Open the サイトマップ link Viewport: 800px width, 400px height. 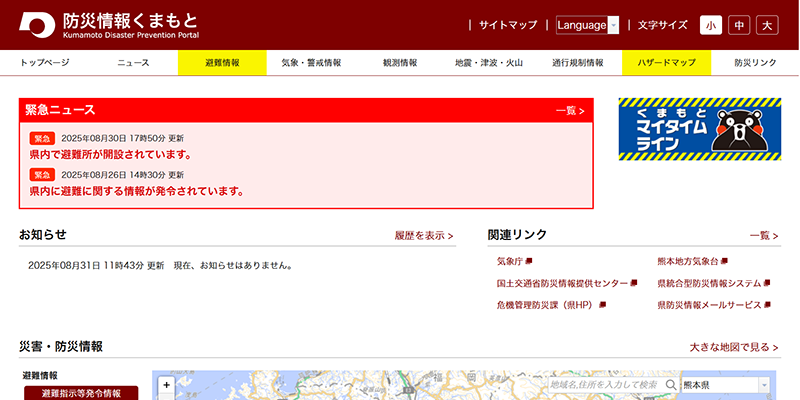click(508, 25)
